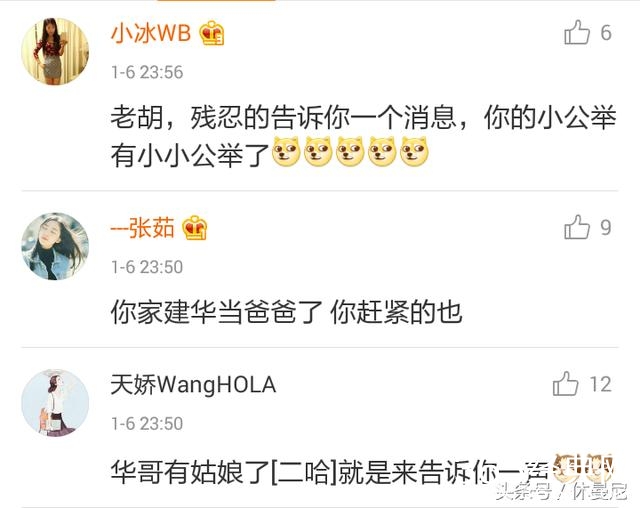
Task: Open 小冰WB's profile avatar
Action: click(55, 51)
